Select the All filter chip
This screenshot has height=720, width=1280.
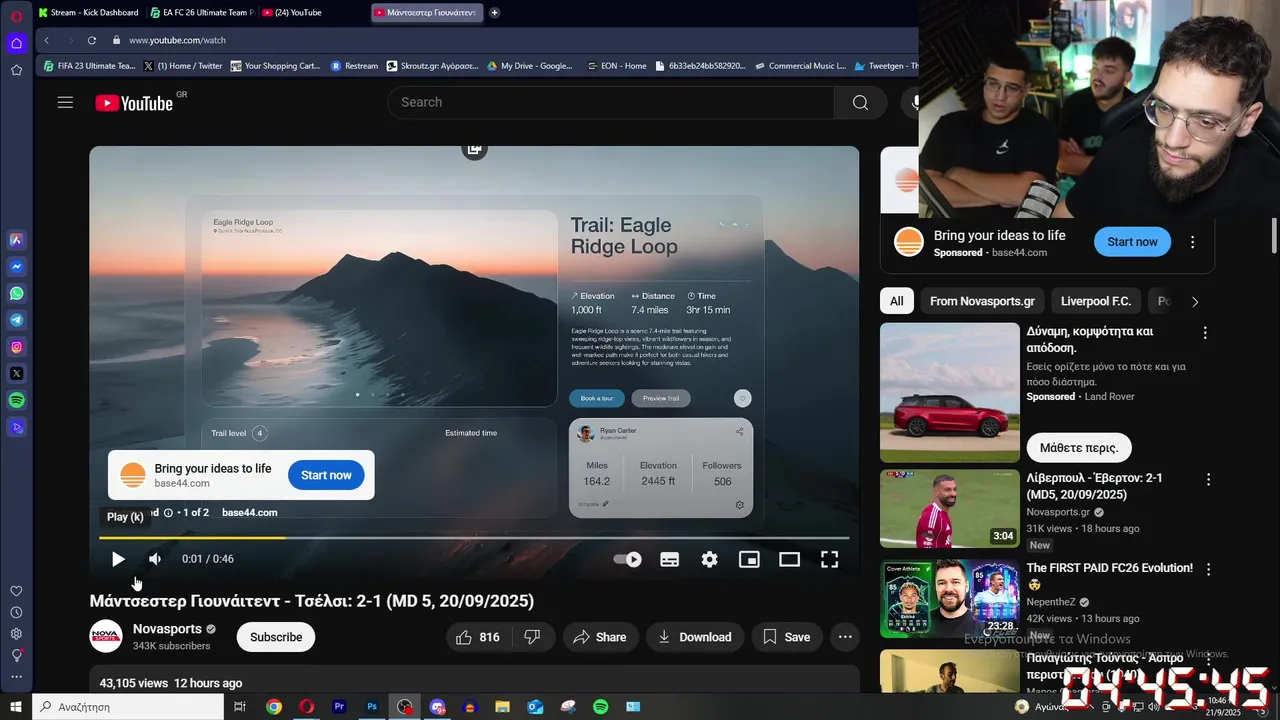click(x=897, y=301)
